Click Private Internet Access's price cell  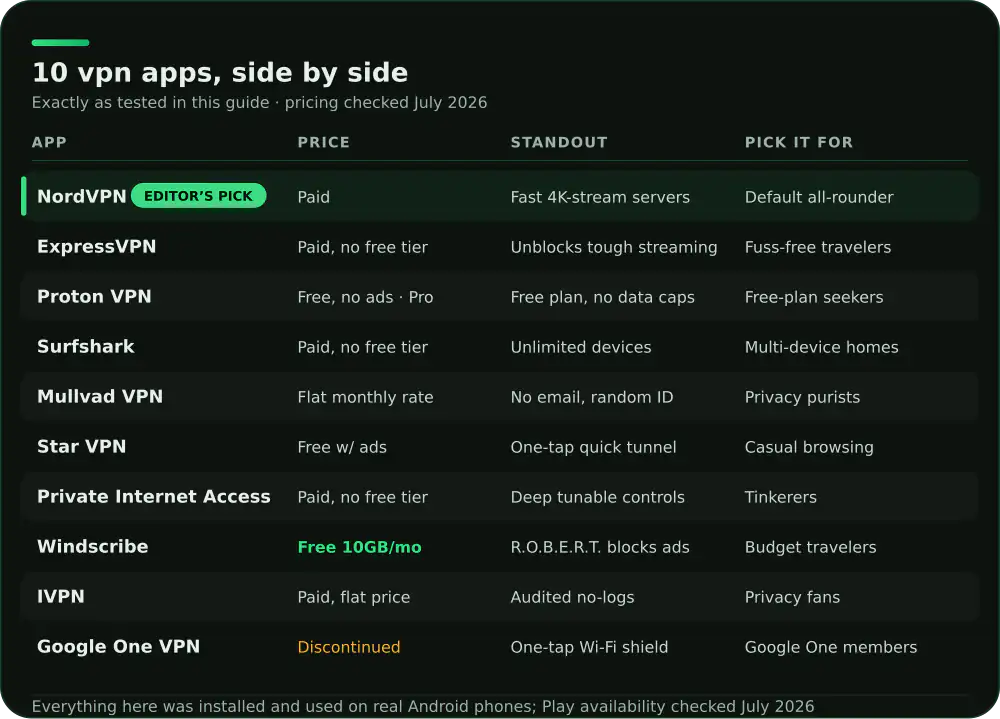click(x=362, y=497)
